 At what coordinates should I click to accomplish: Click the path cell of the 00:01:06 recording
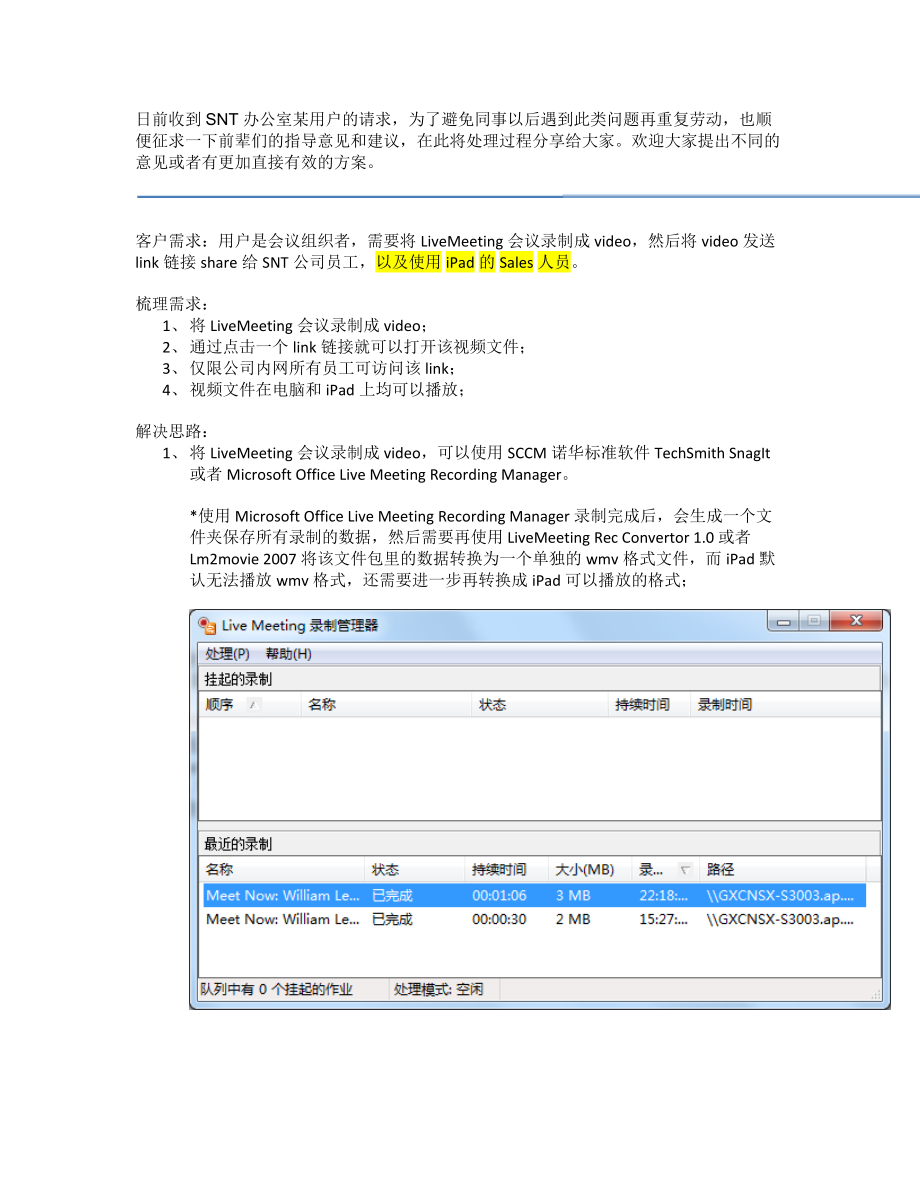coord(780,896)
